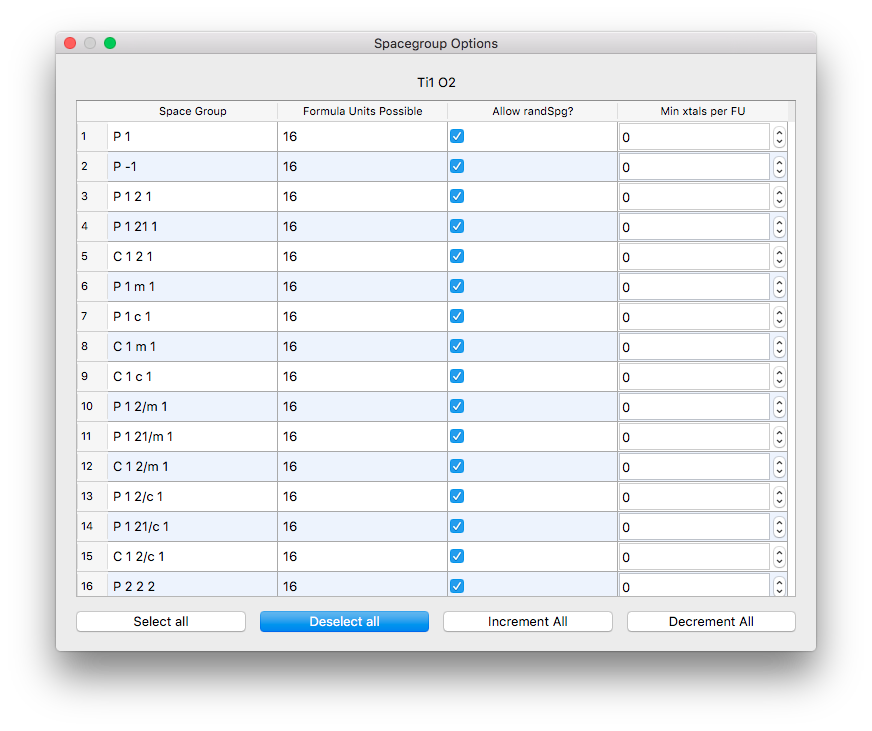The image size is (872, 731).
Task: Focus Min xtals field for C 1 2/c 1
Action: click(695, 557)
